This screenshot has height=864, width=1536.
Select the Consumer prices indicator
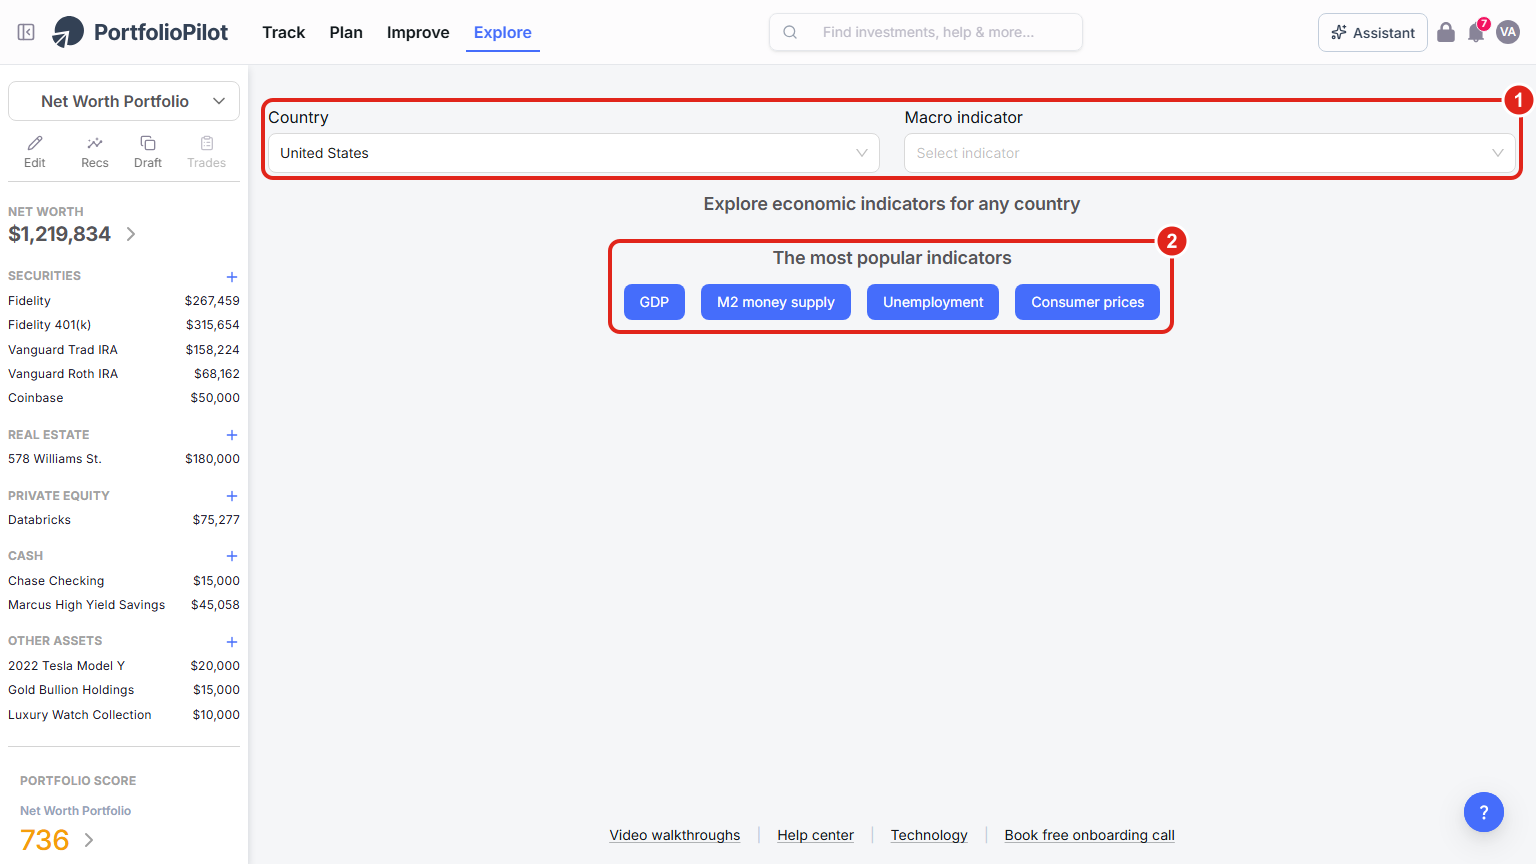[x=1088, y=302]
